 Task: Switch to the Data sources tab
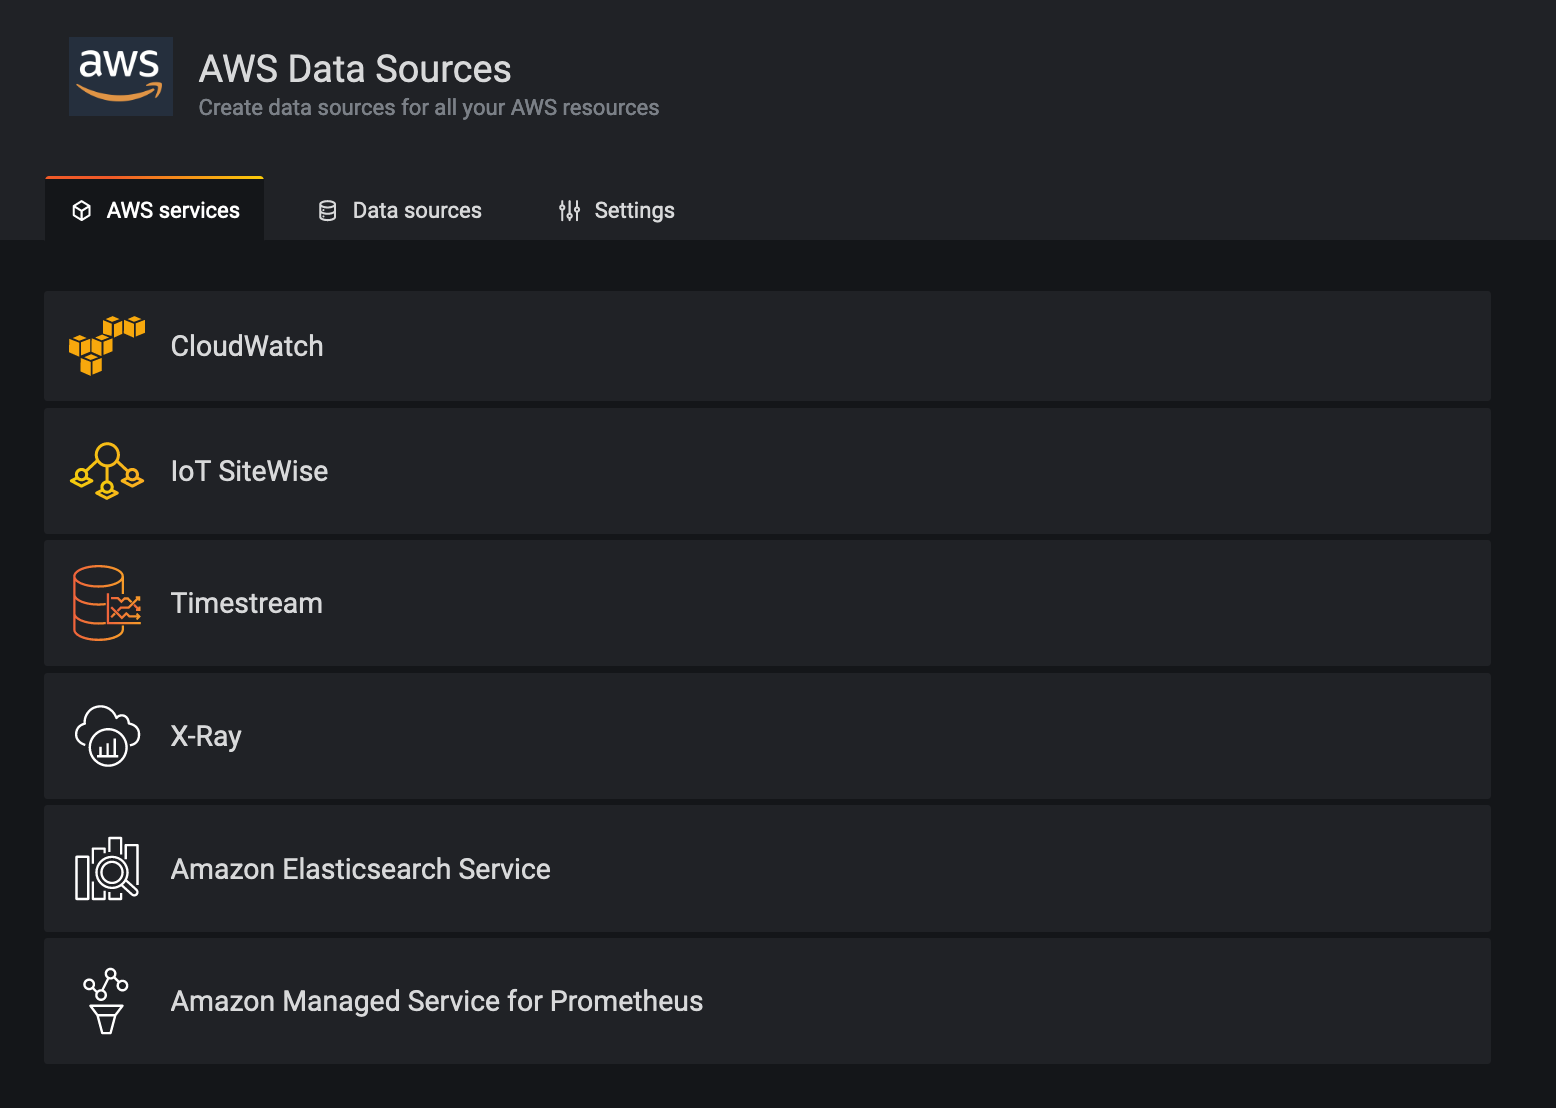(417, 210)
